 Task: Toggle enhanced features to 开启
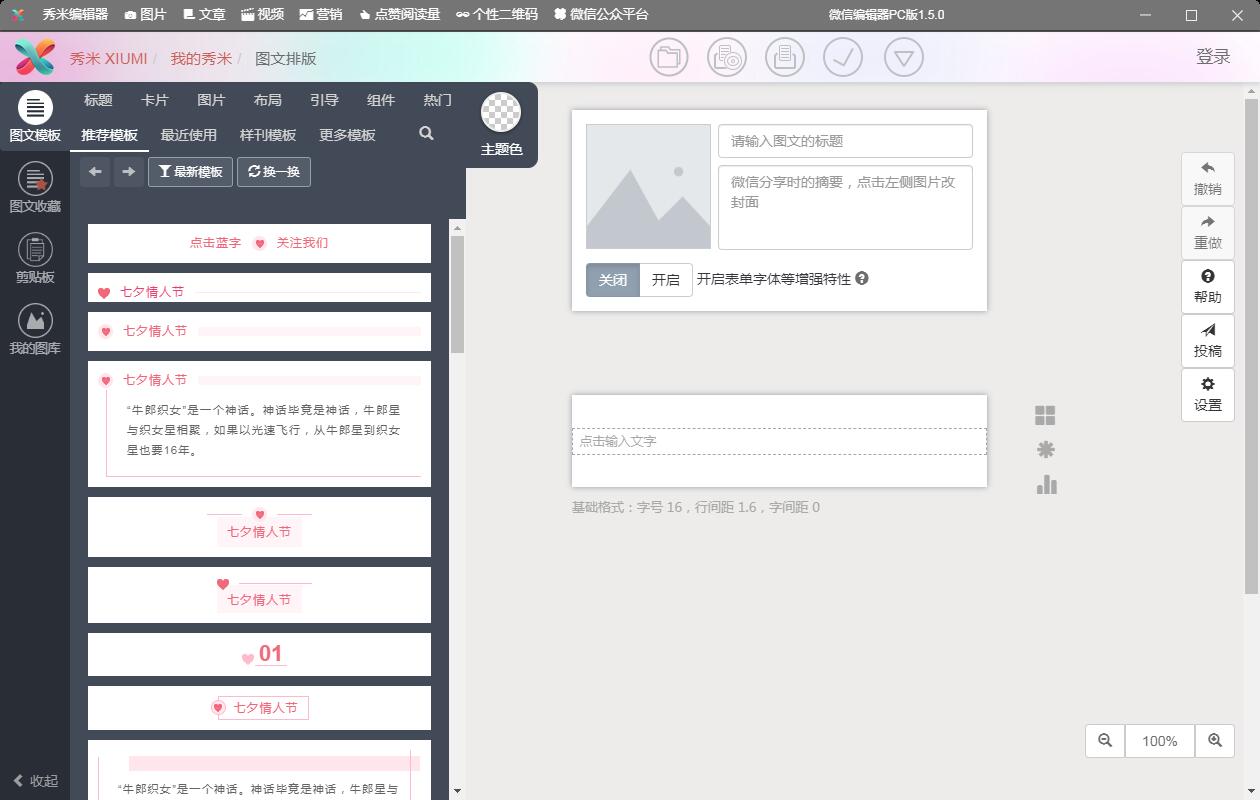click(x=666, y=280)
